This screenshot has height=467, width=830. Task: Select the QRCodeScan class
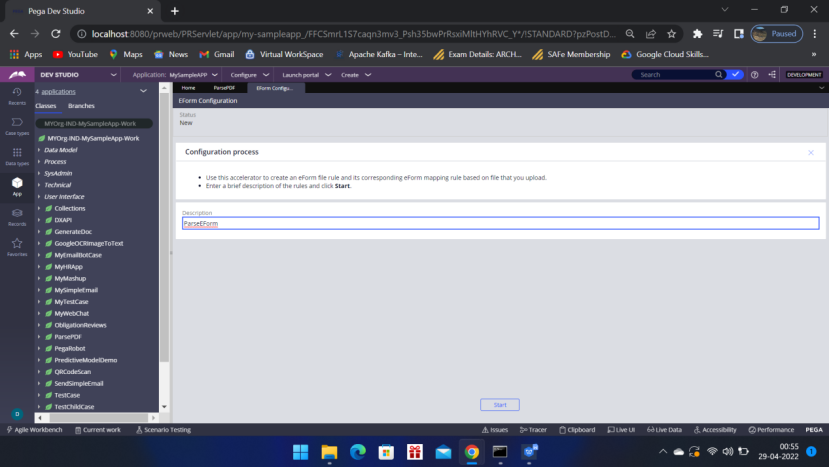click(x=73, y=372)
